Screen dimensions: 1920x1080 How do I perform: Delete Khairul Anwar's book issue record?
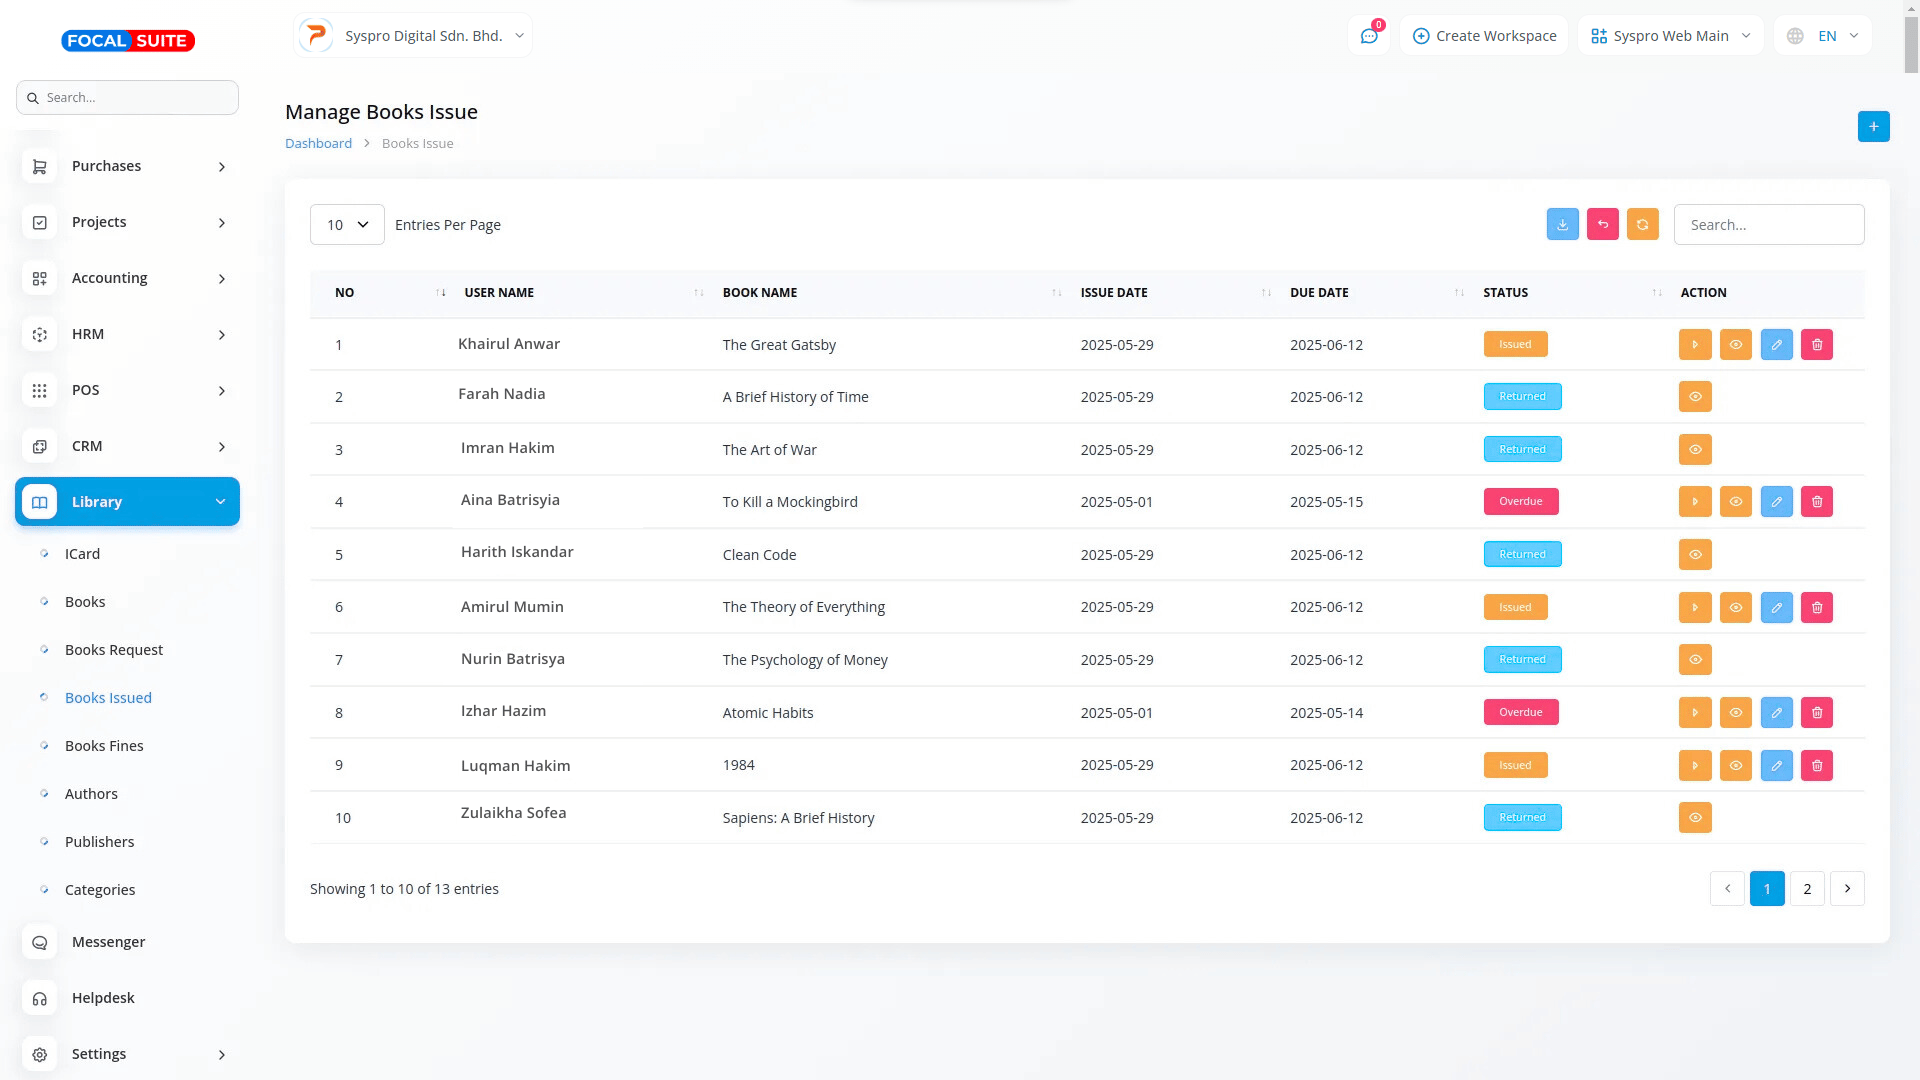tap(1816, 345)
